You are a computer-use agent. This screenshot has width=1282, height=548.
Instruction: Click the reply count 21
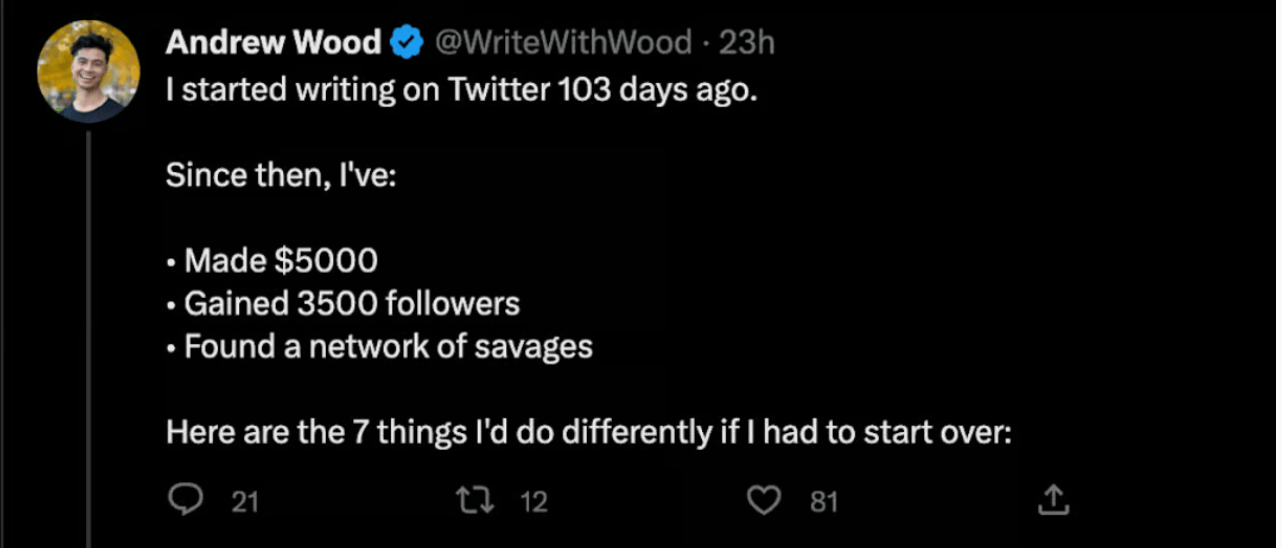pyautogui.click(x=245, y=501)
